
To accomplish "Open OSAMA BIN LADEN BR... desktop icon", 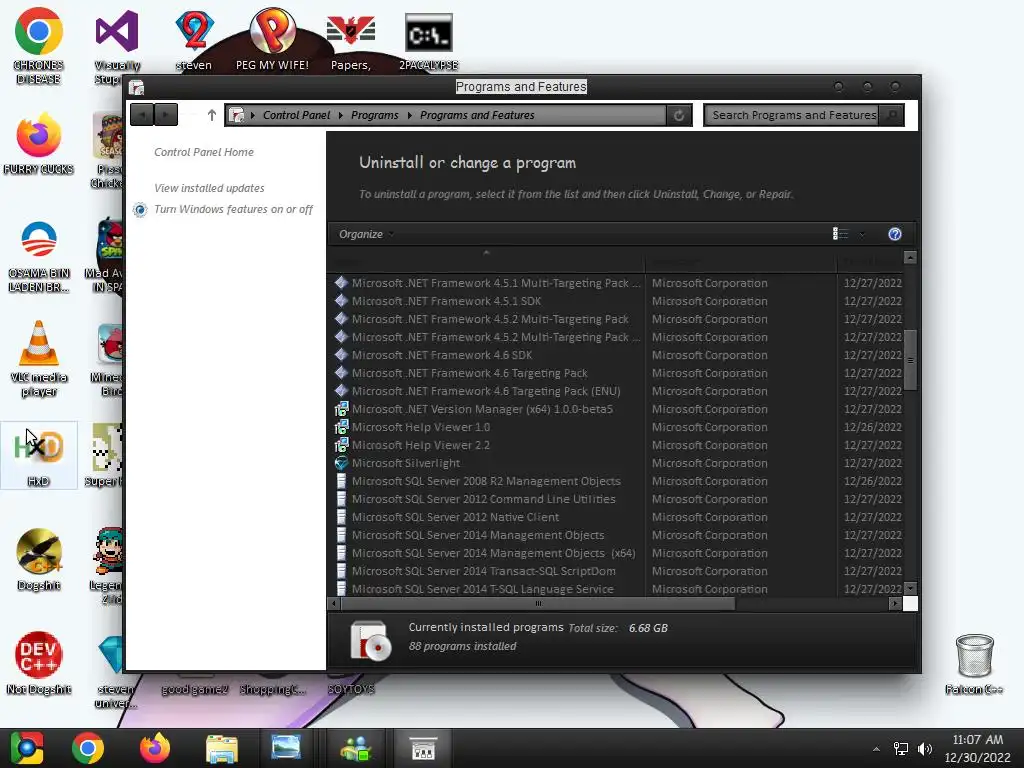I will click(39, 256).
